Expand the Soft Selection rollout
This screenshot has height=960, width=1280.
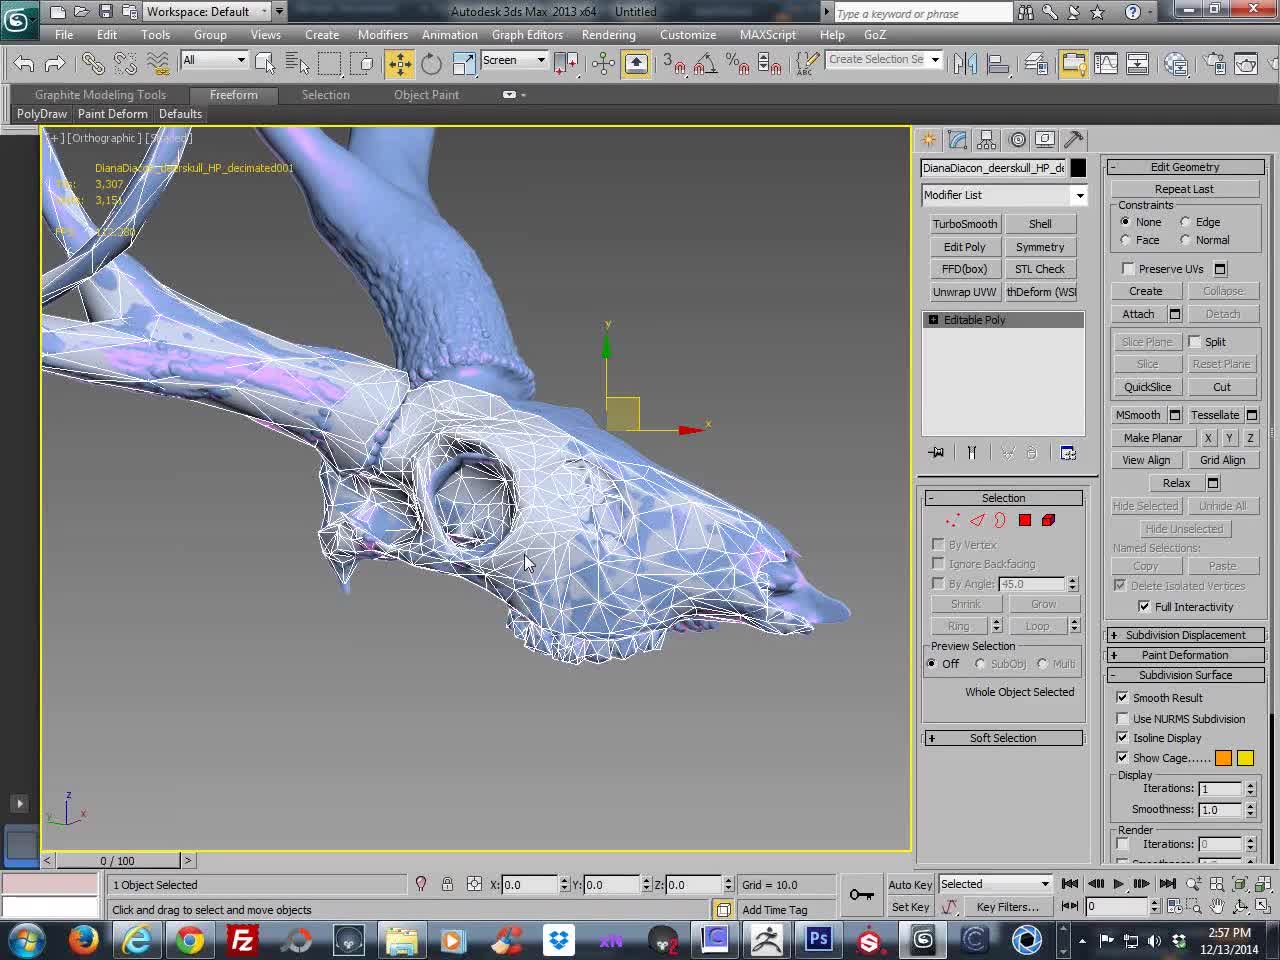1003,738
